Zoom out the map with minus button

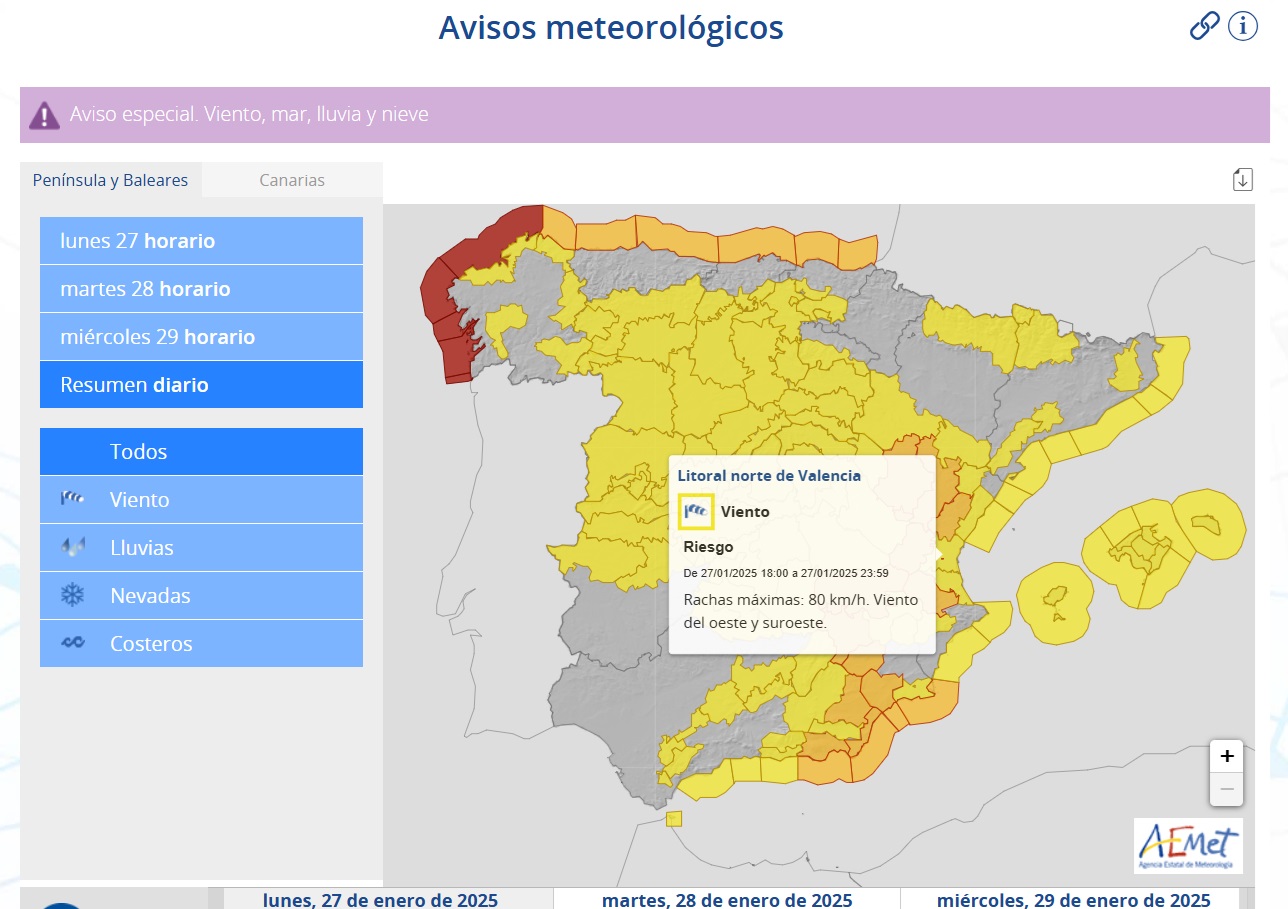pyautogui.click(x=1227, y=790)
